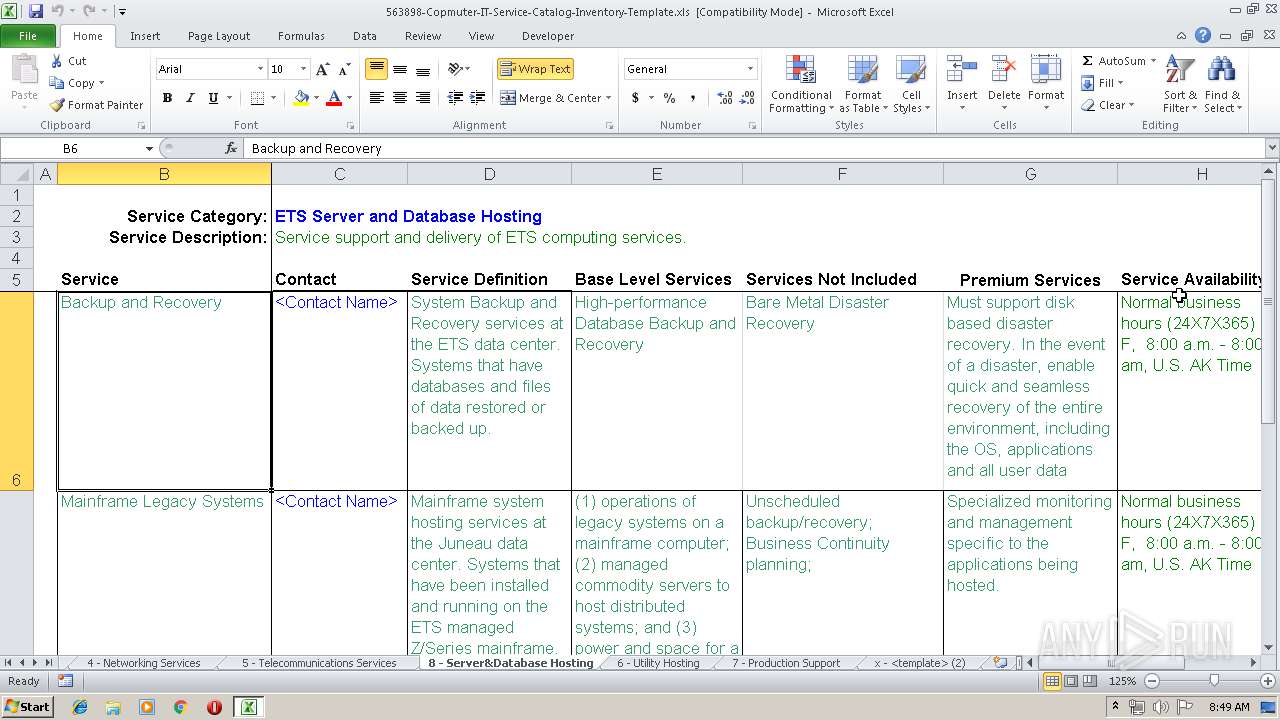Switch to Insert ribbon tab
Image resolution: width=1280 pixels, height=720 pixels.
pyautogui.click(x=145, y=36)
